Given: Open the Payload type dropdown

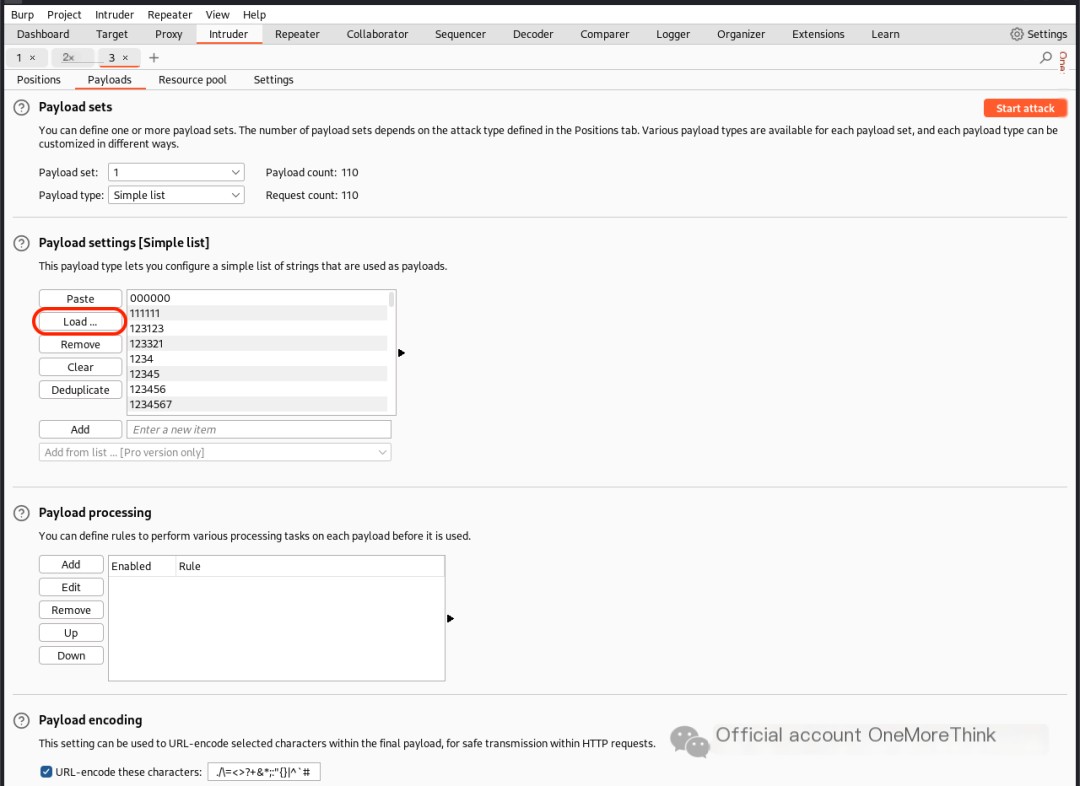Looking at the screenshot, I should tap(176, 195).
